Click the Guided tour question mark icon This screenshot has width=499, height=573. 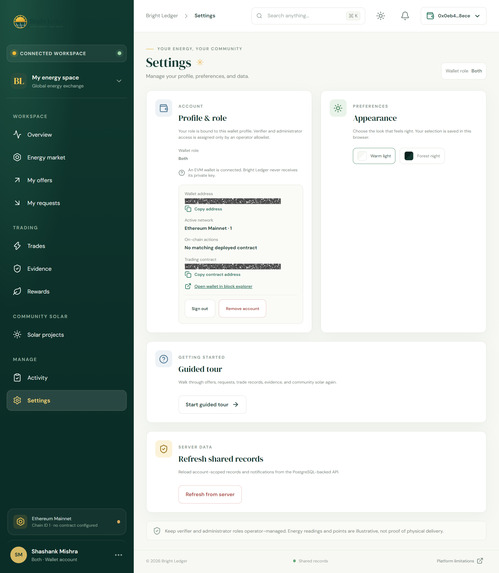(164, 359)
